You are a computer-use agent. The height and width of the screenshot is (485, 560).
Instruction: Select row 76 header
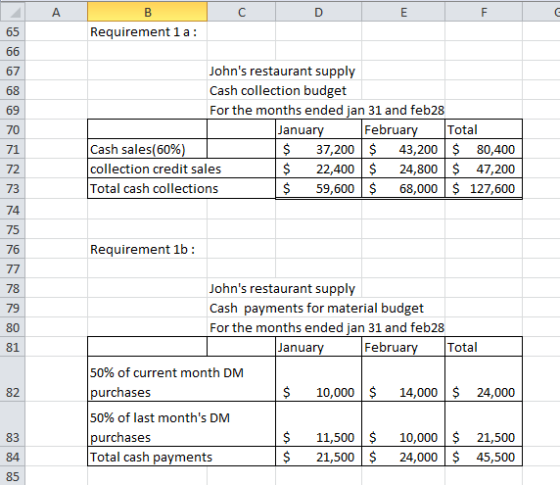[x=12, y=249]
